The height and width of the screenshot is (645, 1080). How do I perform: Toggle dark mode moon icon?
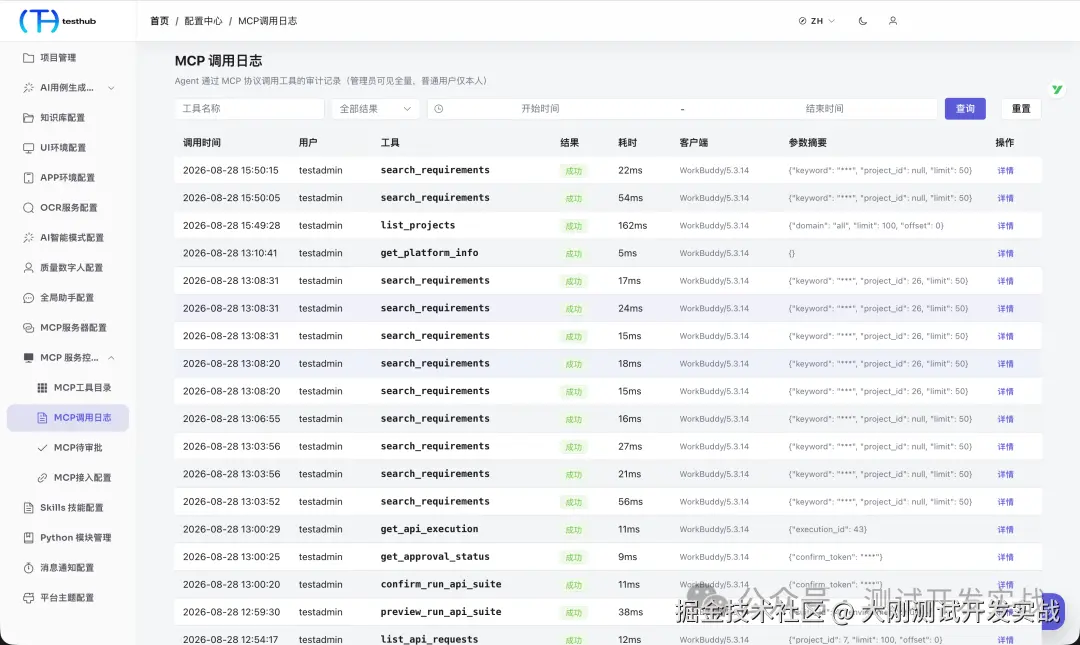(x=862, y=21)
